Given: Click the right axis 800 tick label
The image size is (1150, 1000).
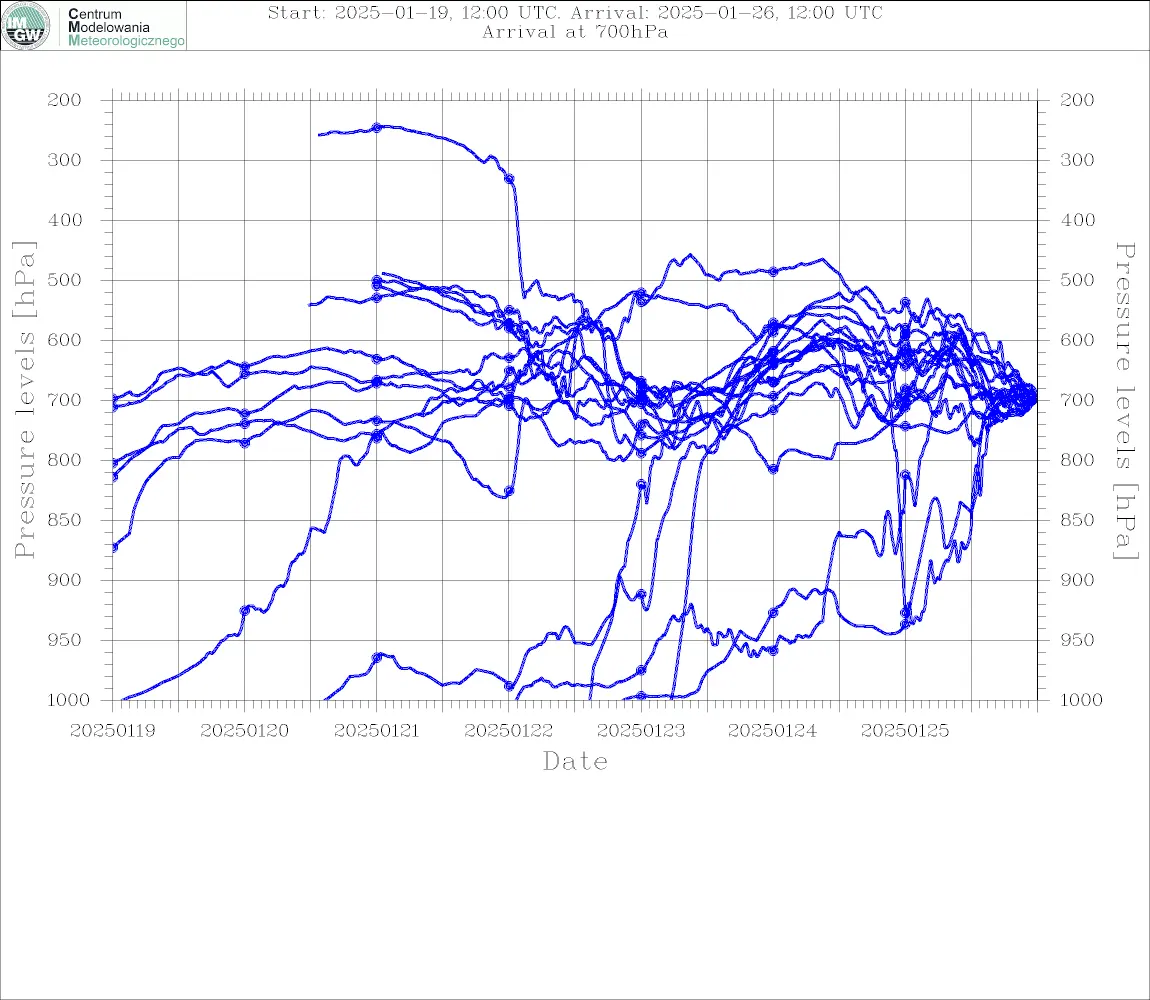Looking at the screenshot, I should pos(1077,460).
